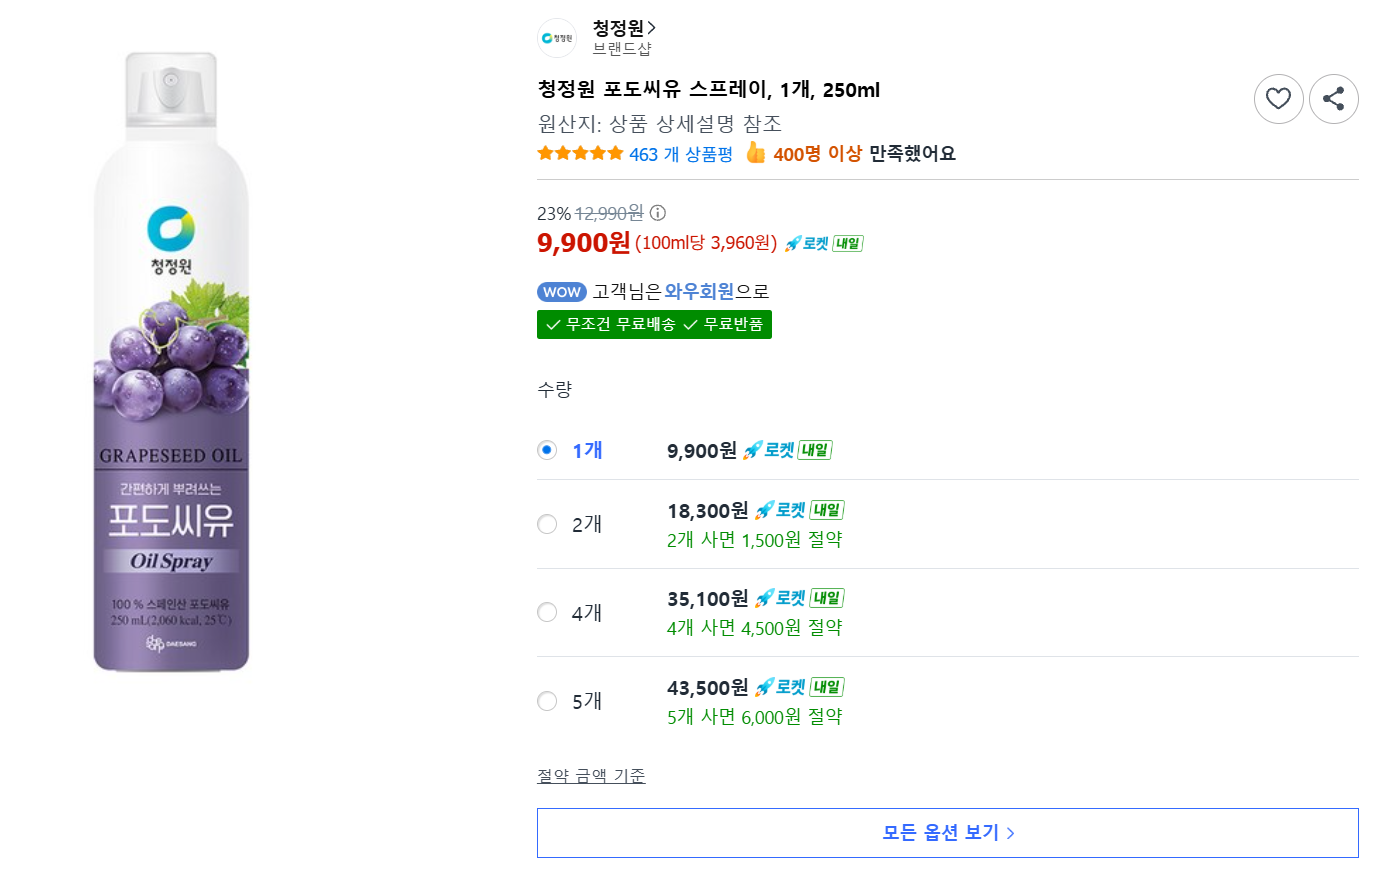The width and height of the screenshot is (1374, 871).
Task: Expand 모든 옵션 보기 options
Action: pos(948,833)
